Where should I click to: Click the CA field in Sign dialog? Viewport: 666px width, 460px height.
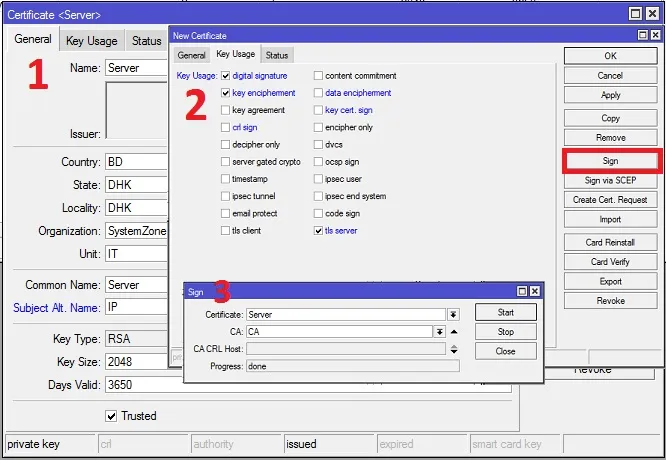click(340, 332)
